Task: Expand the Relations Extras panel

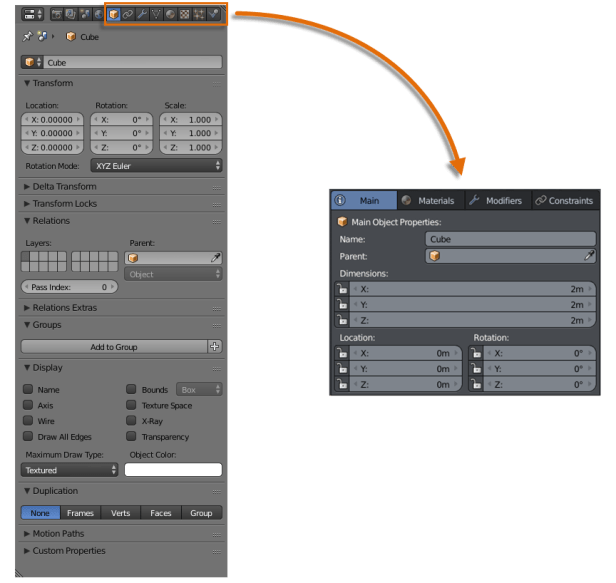Action: point(27,307)
